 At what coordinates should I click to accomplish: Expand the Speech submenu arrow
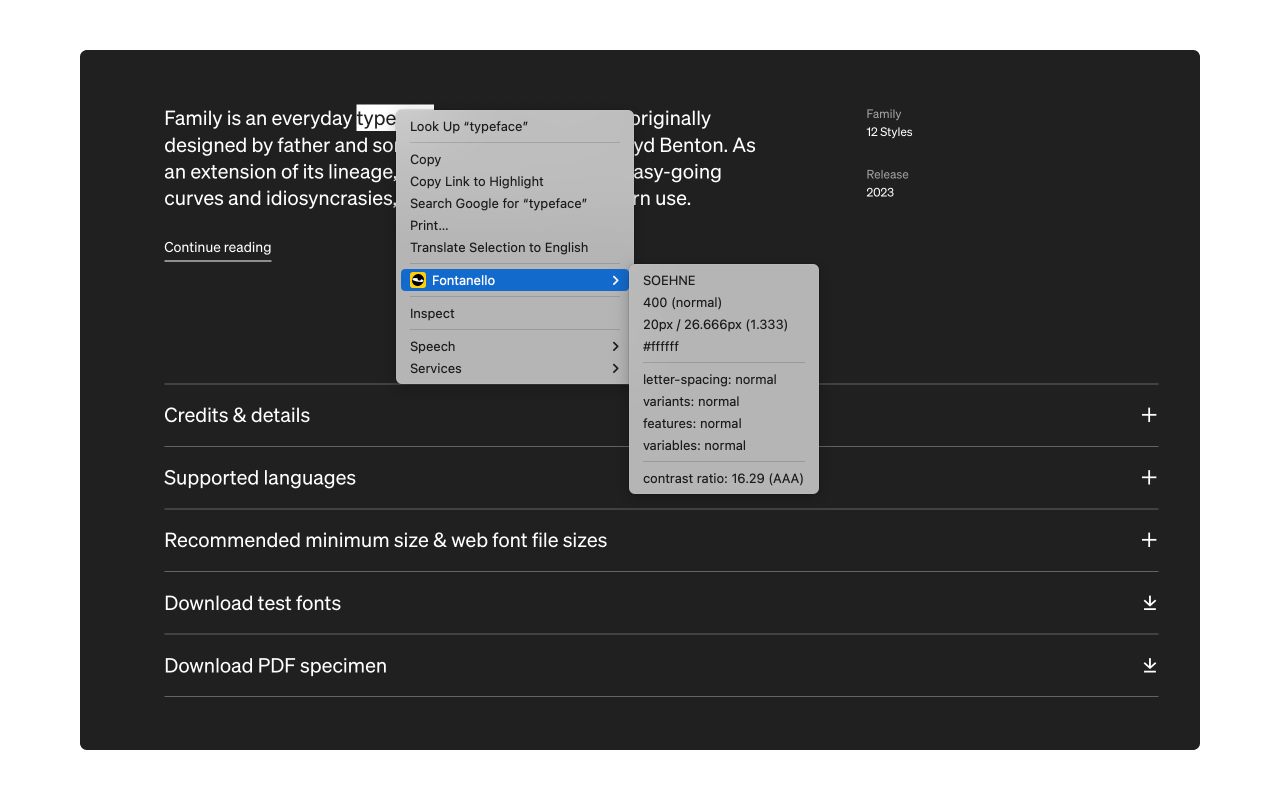615,347
